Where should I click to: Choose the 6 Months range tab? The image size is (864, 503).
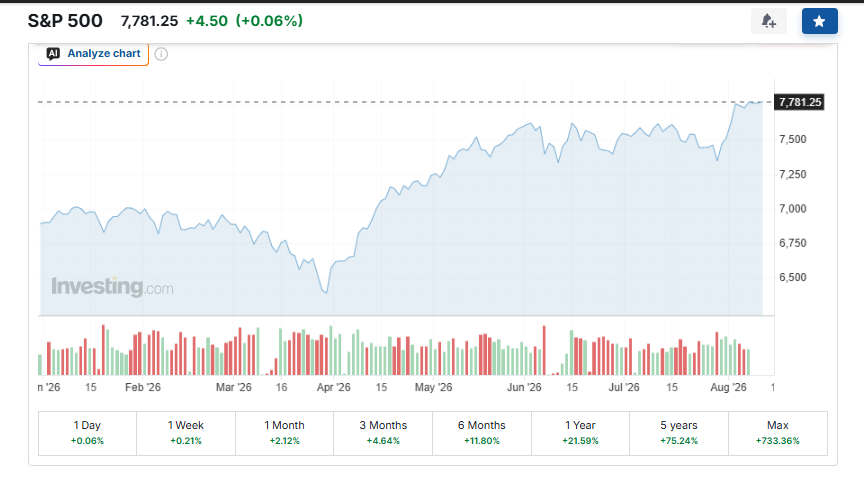tap(482, 433)
